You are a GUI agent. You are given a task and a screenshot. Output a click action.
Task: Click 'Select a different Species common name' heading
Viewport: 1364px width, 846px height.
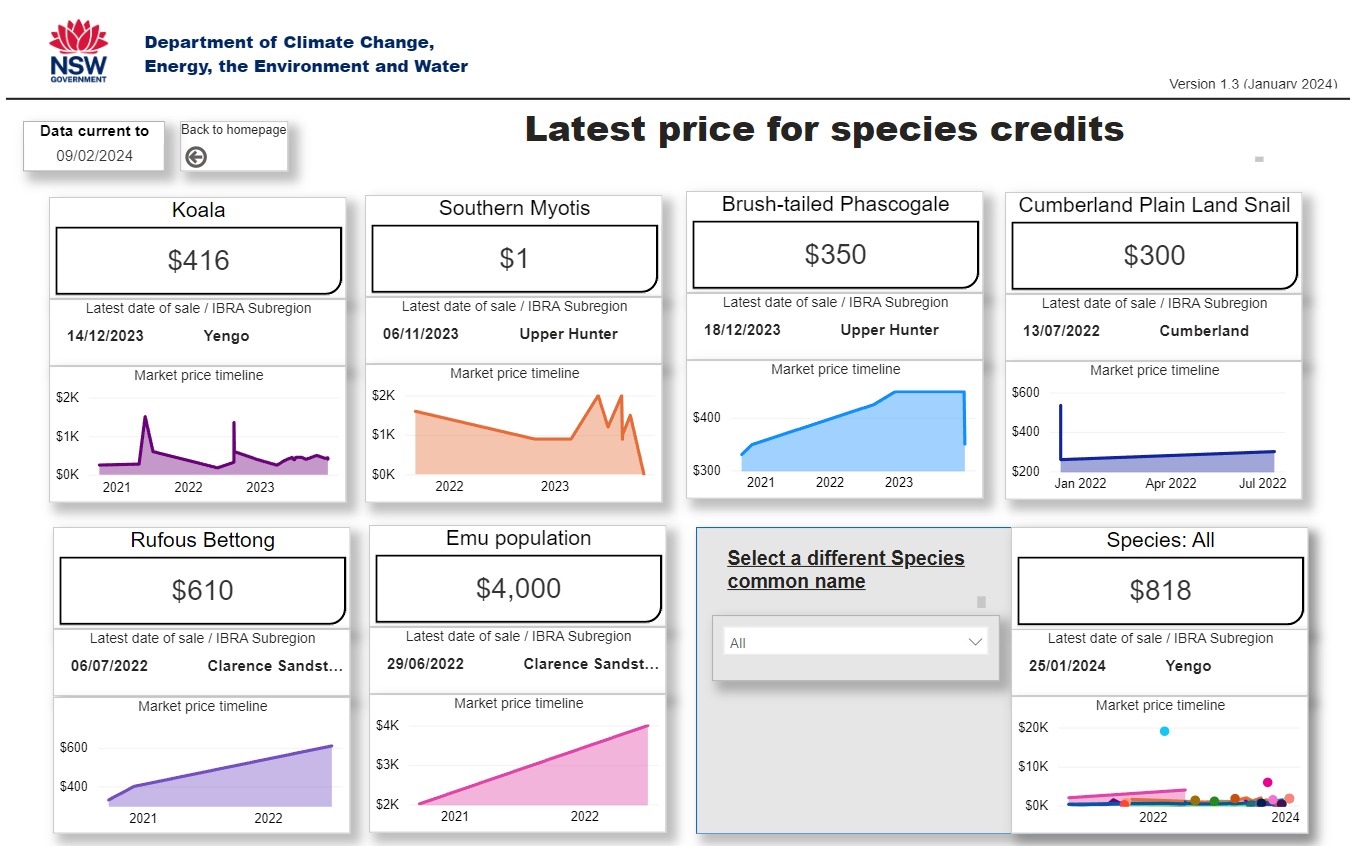(x=845, y=570)
